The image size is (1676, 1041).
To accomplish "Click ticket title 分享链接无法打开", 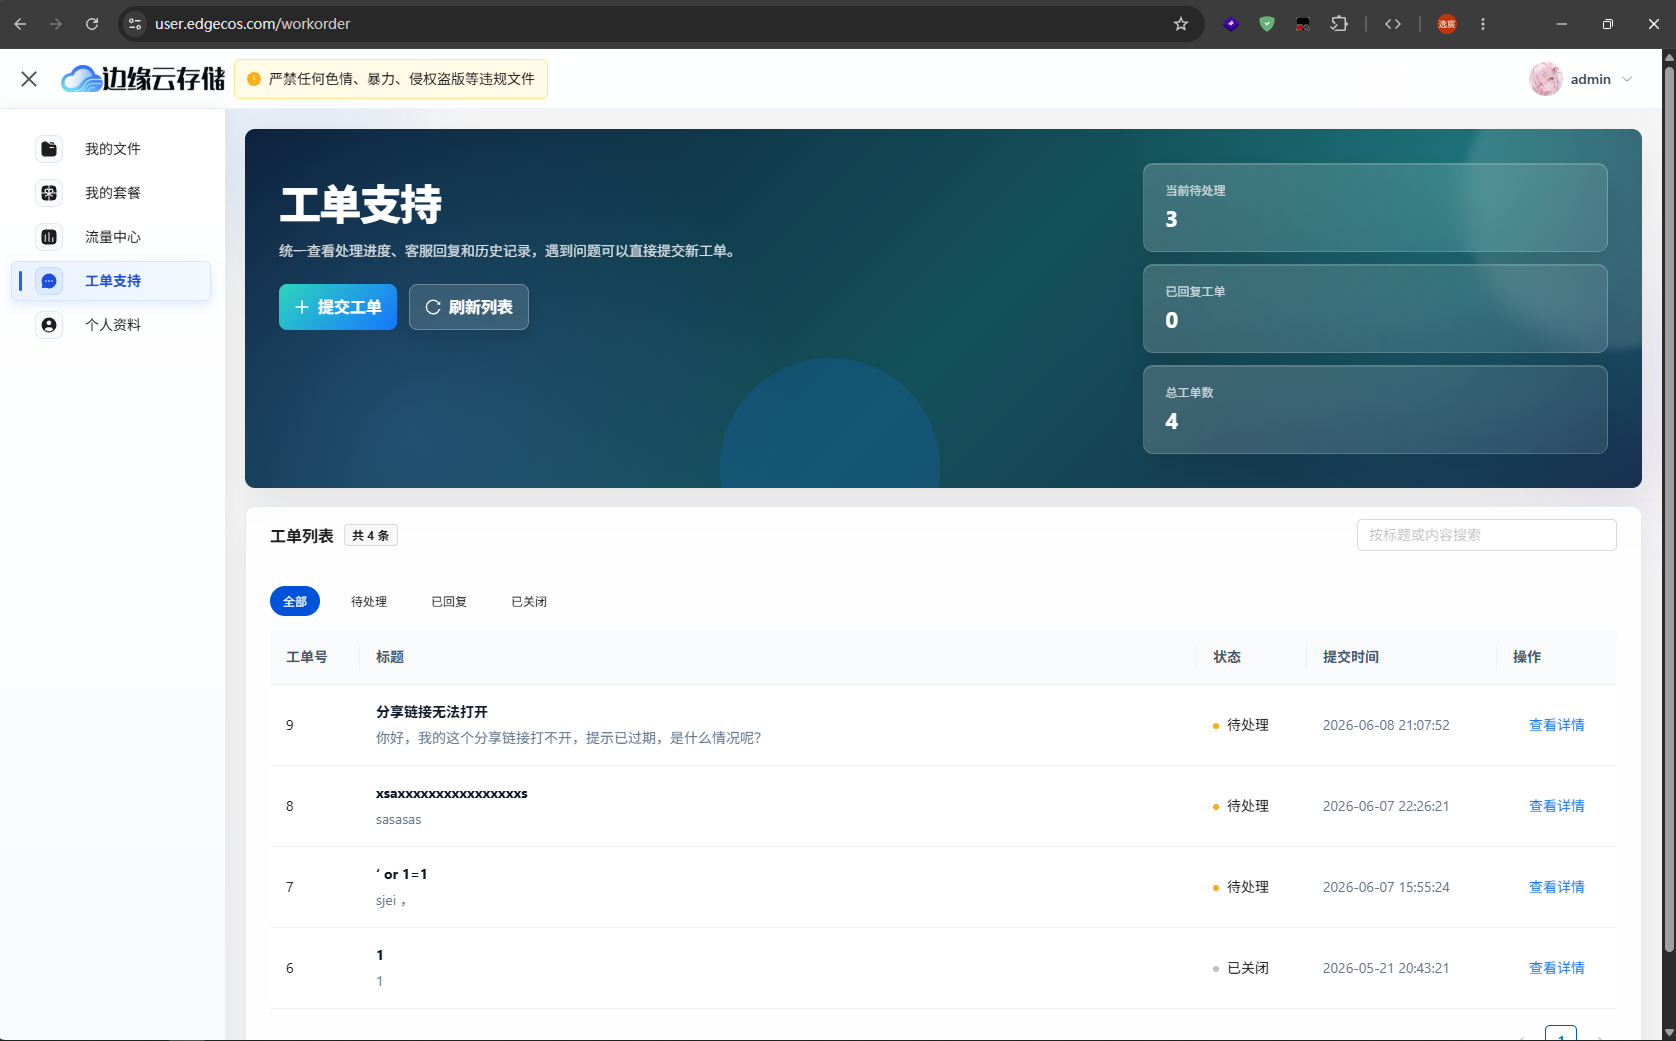I will click(432, 712).
